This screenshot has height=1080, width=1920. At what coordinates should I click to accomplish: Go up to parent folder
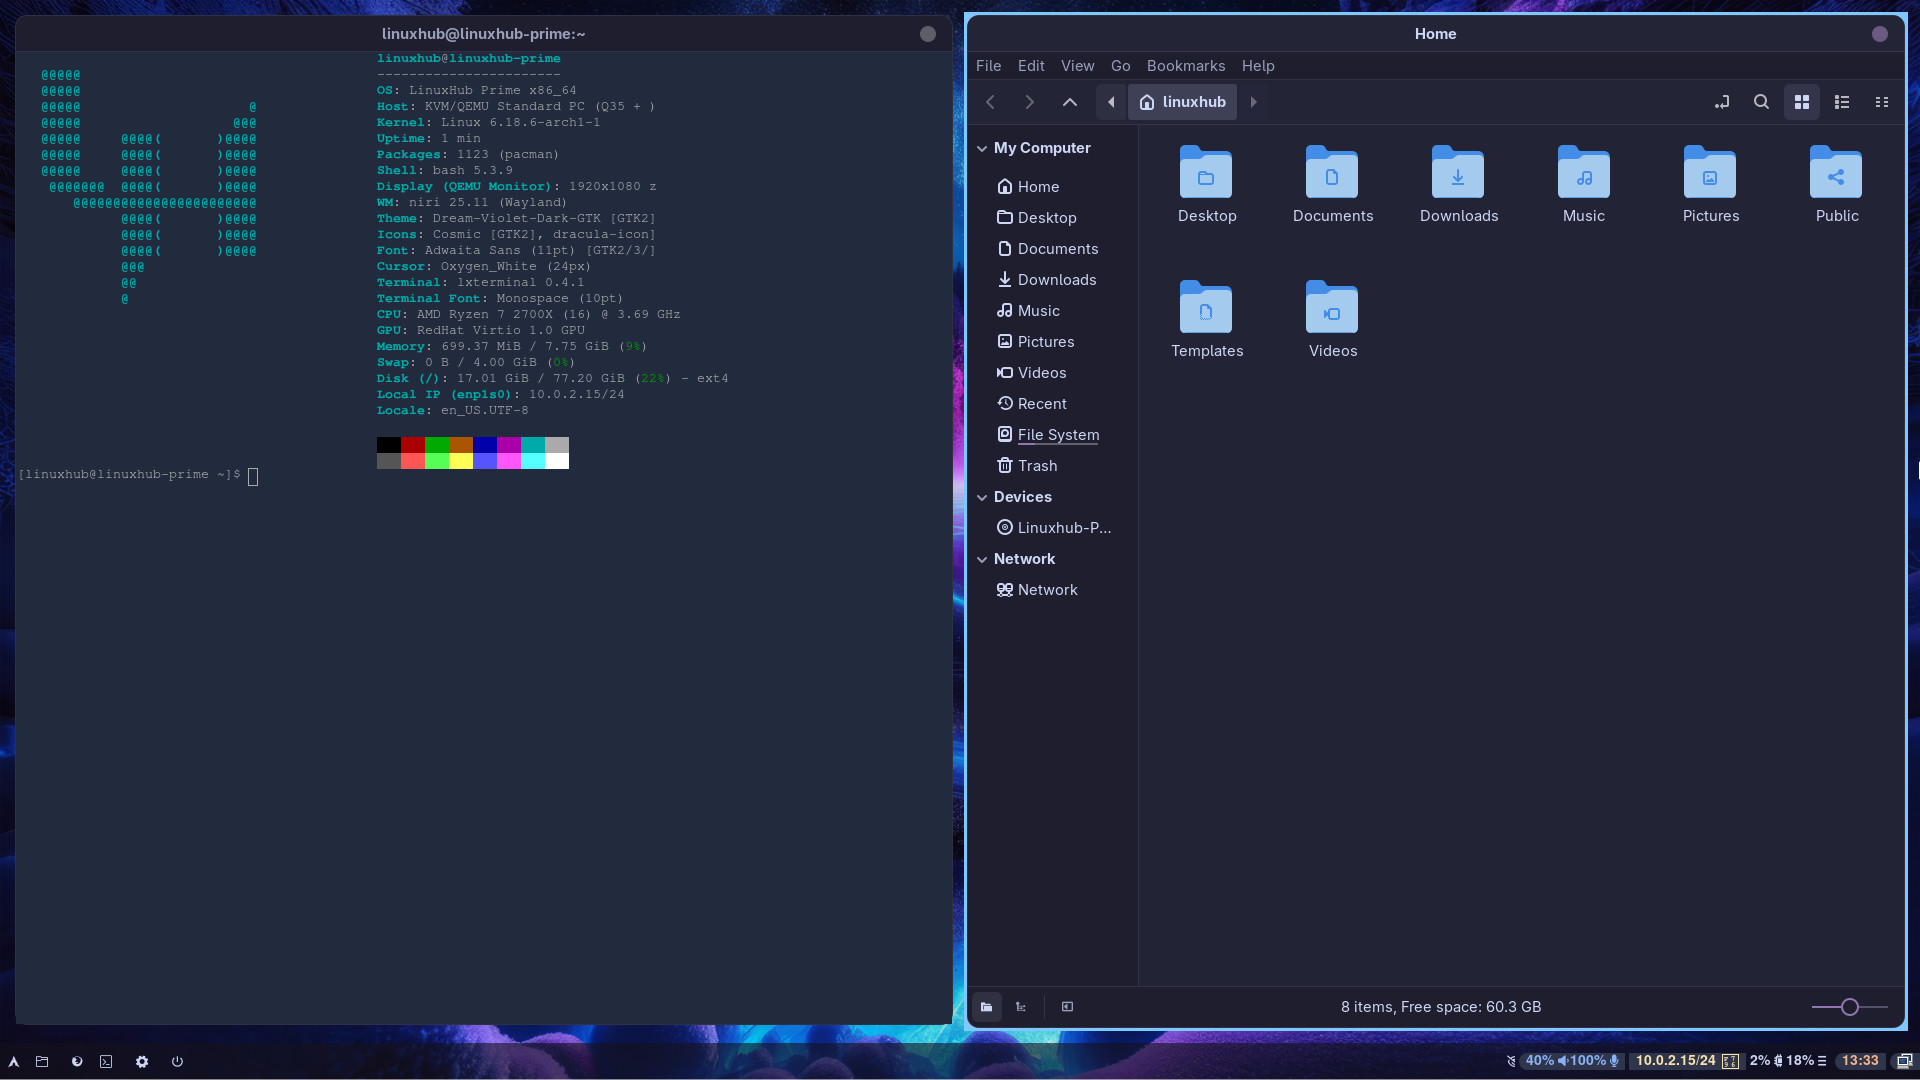tap(1069, 102)
